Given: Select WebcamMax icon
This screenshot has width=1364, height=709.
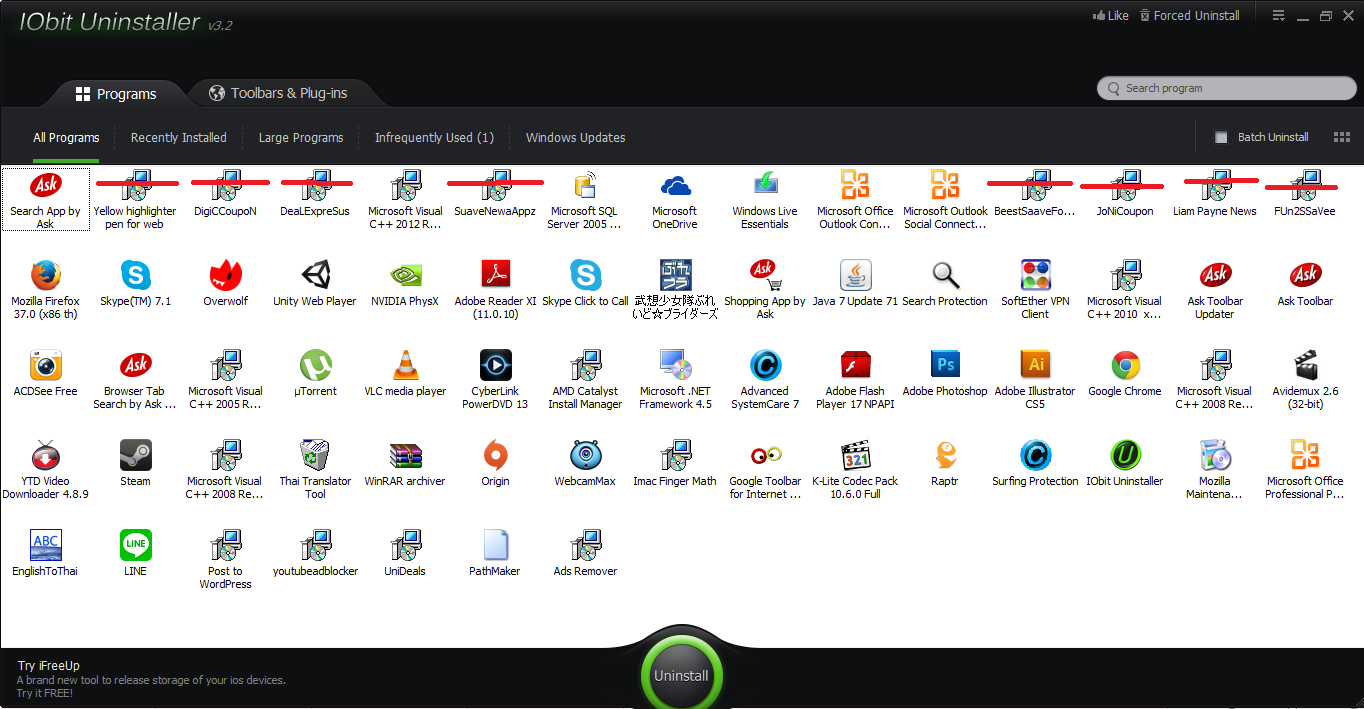Looking at the screenshot, I should 585,455.
